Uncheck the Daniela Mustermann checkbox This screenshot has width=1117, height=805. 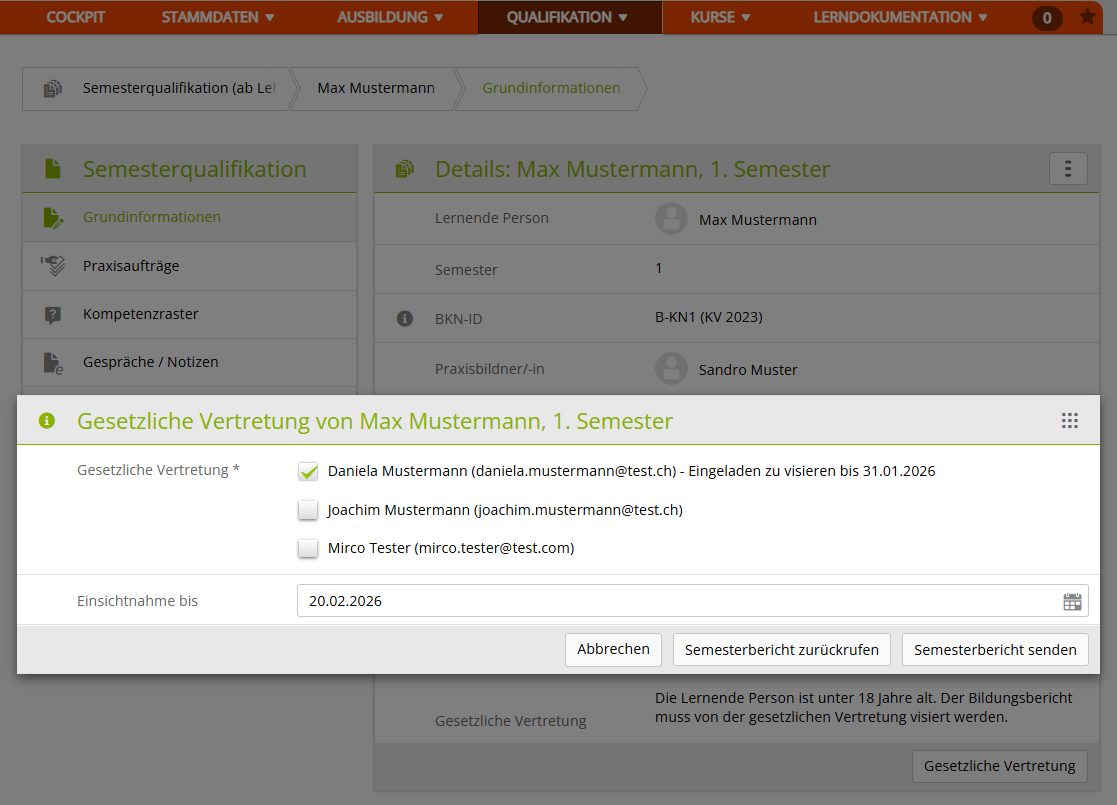(308, 471)
